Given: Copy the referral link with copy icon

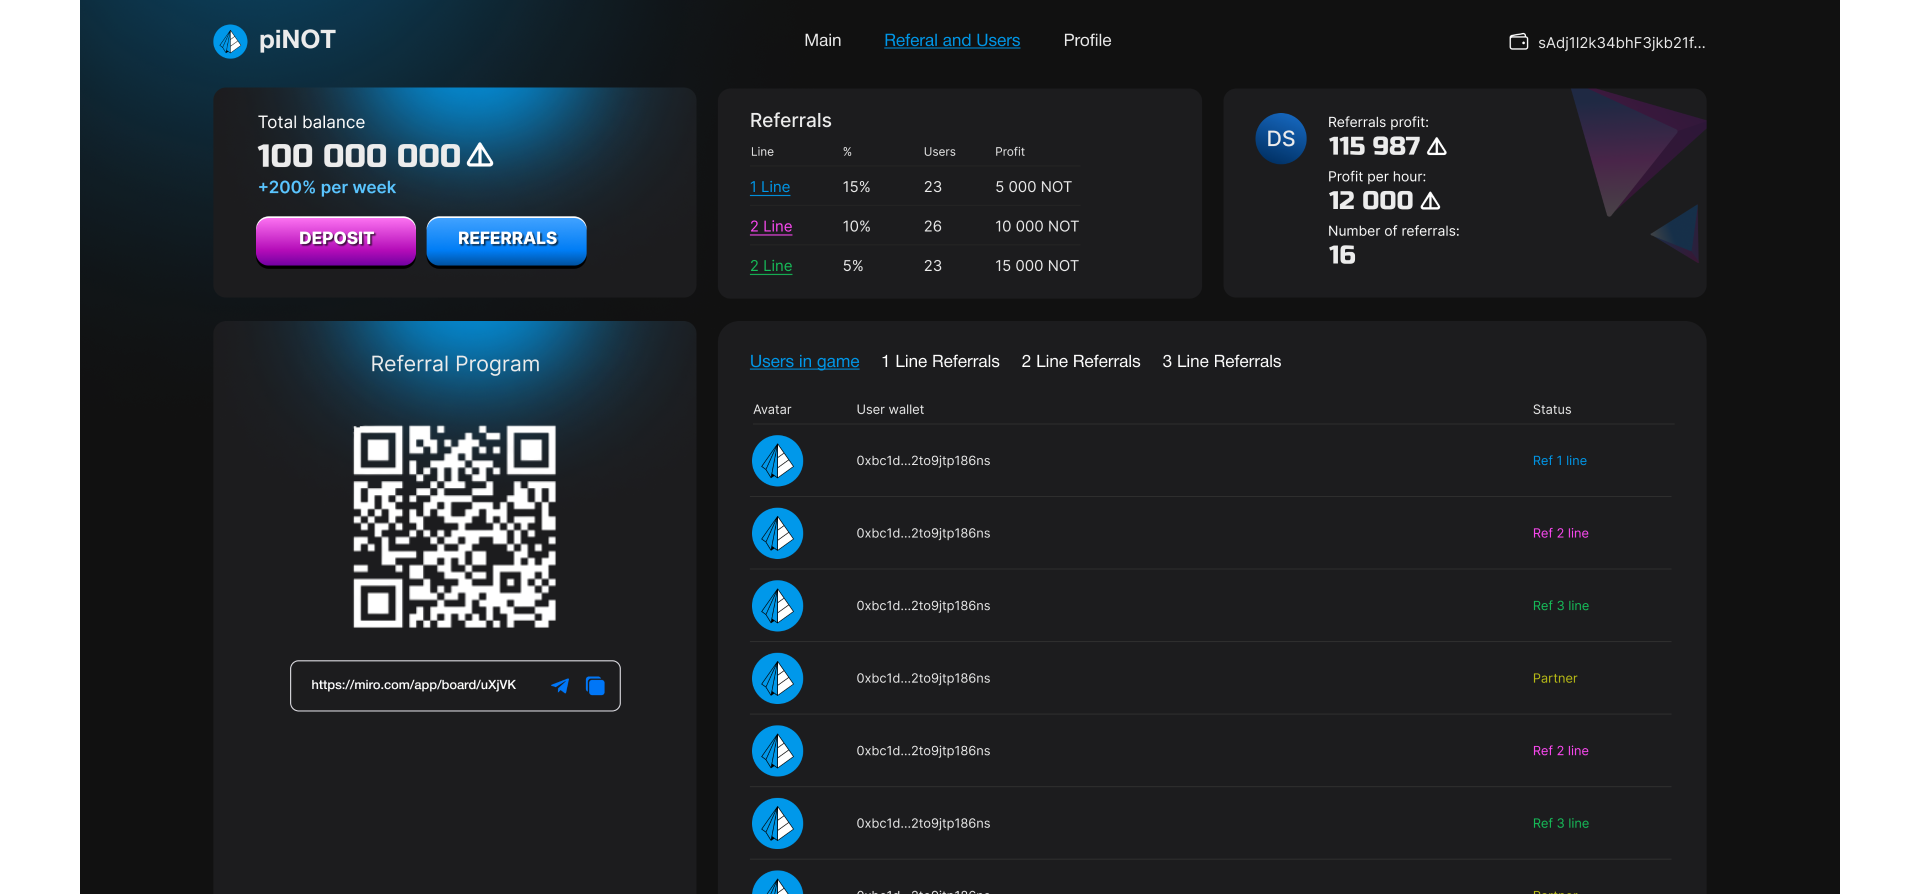Looking at the screenshot, I should [x=595, y=686].
